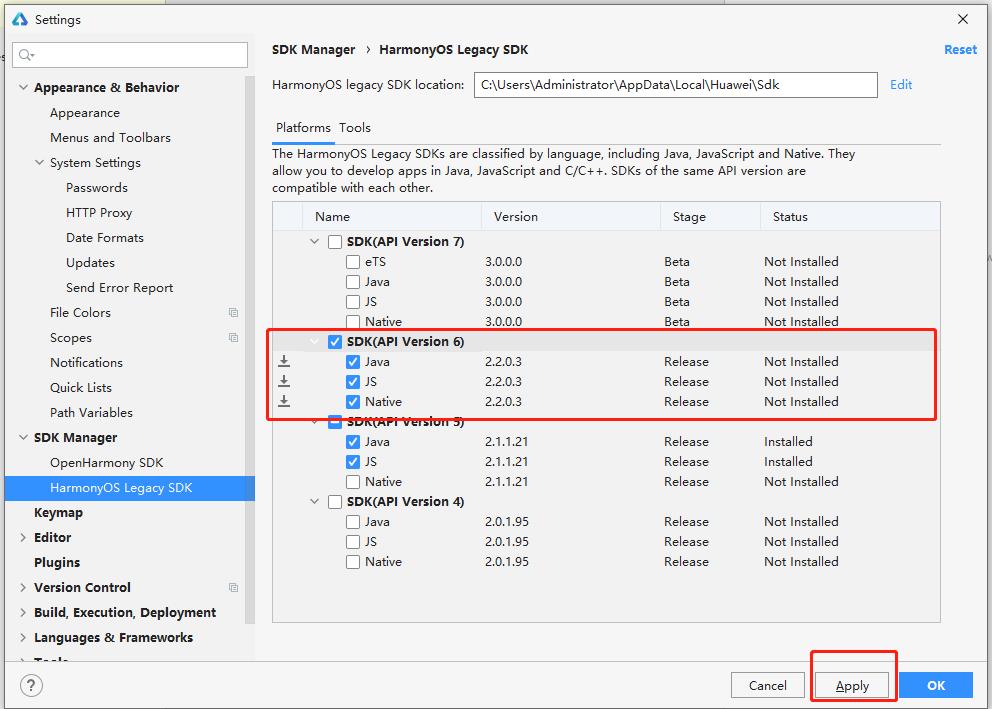Open Passwords settings
Image resolution: width=992 pixels, height=709 pixels.
coord(97,188)
